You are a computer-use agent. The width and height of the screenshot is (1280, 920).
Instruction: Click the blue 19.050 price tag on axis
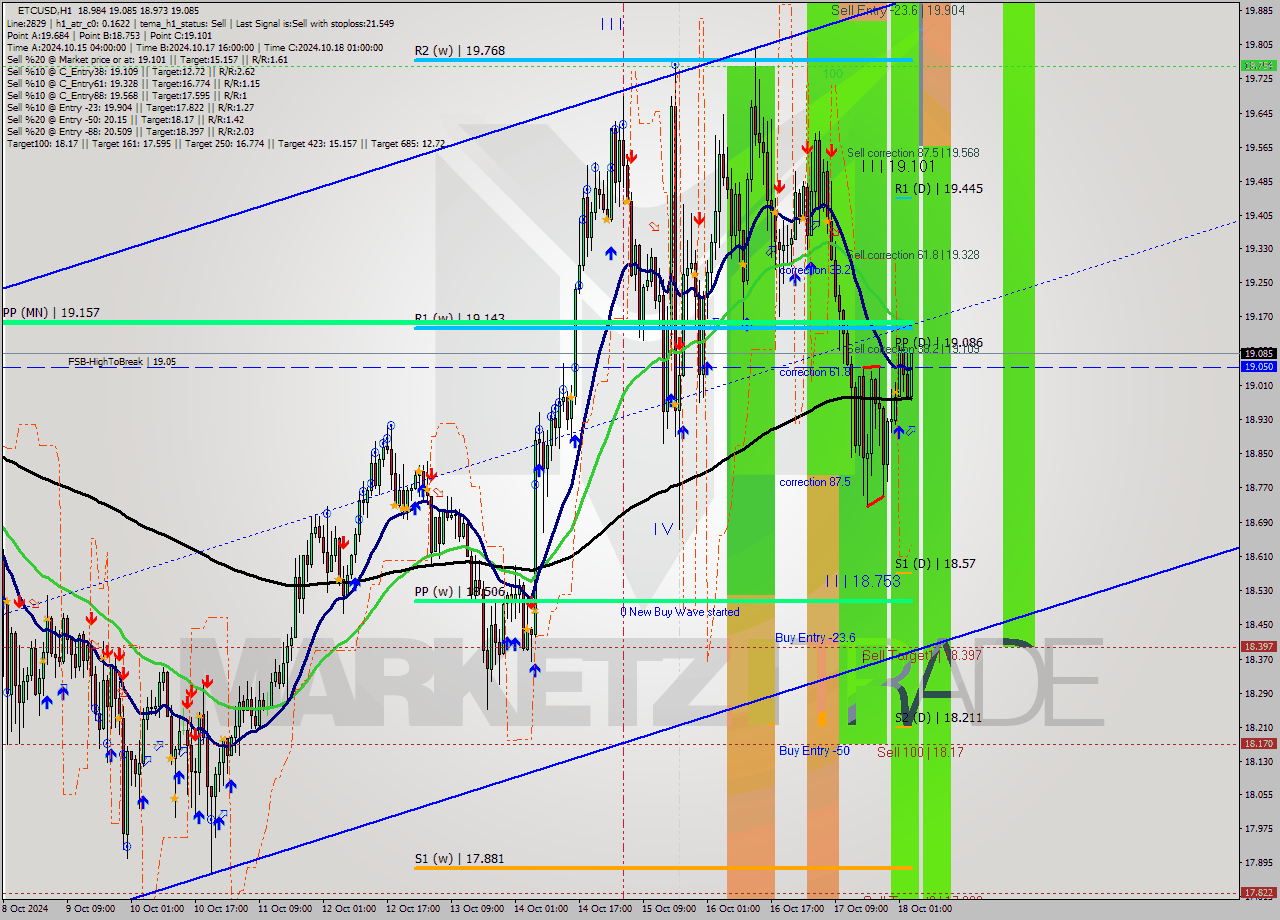click(x=1258, y=367)
